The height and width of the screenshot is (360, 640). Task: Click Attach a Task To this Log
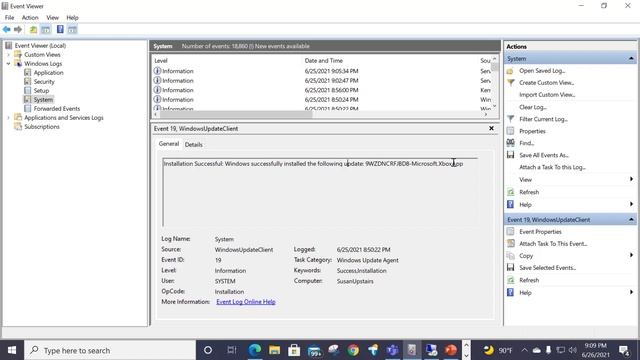pos(552,167)
